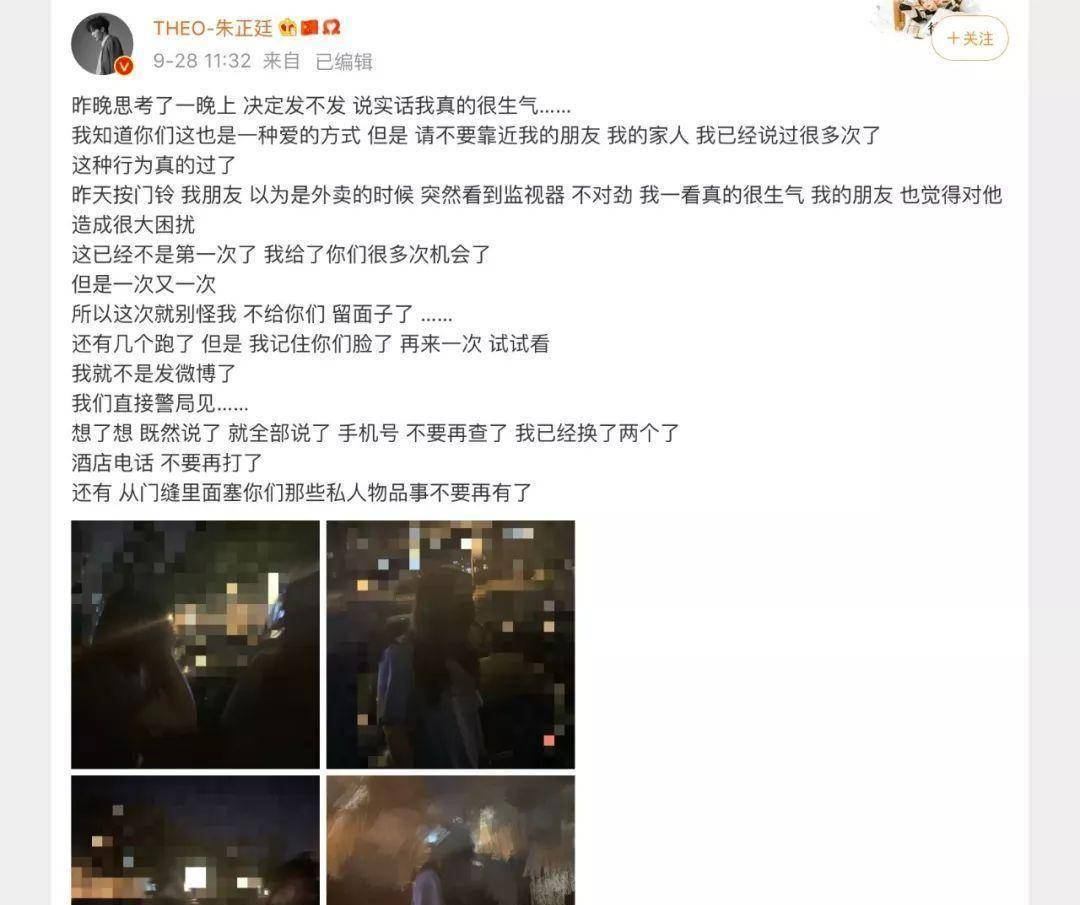Follow the user with +关注 button

click(970, 39)
